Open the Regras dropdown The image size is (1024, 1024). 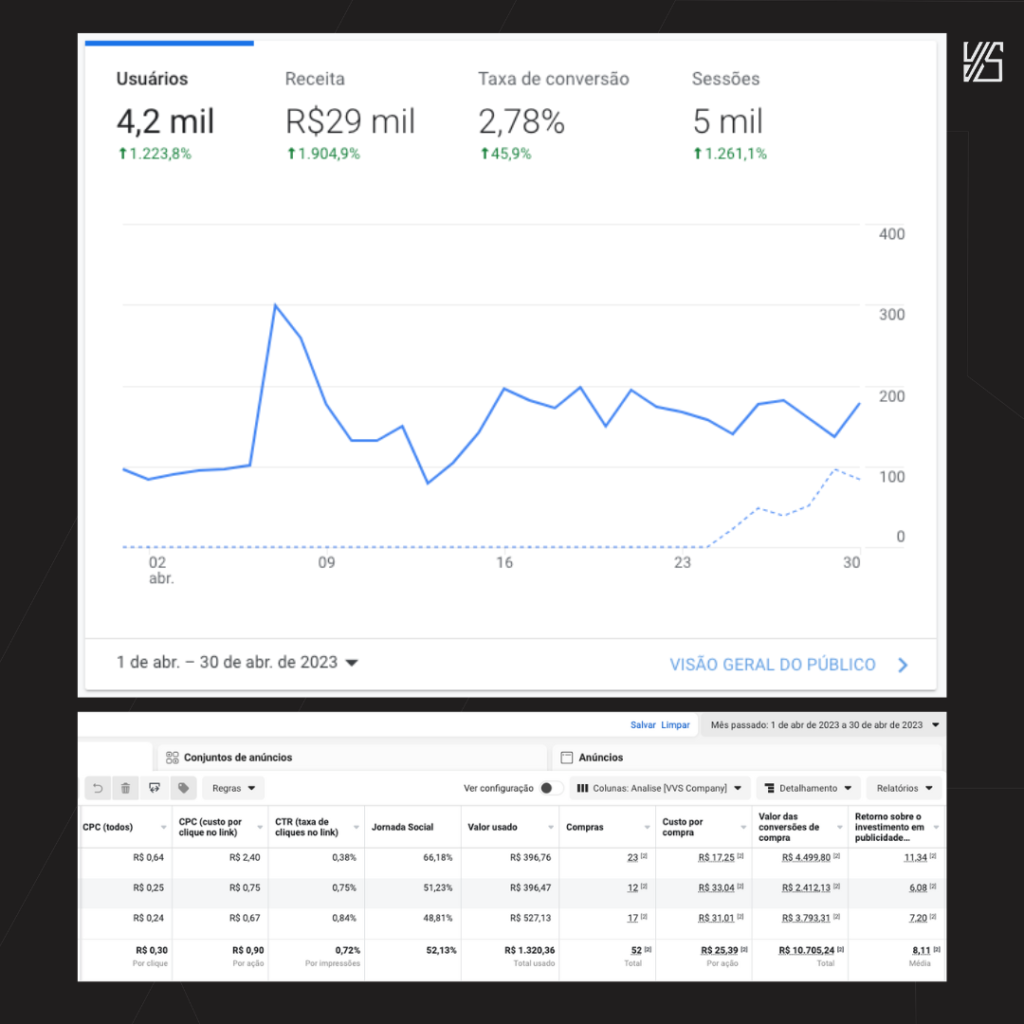[234, 788]
